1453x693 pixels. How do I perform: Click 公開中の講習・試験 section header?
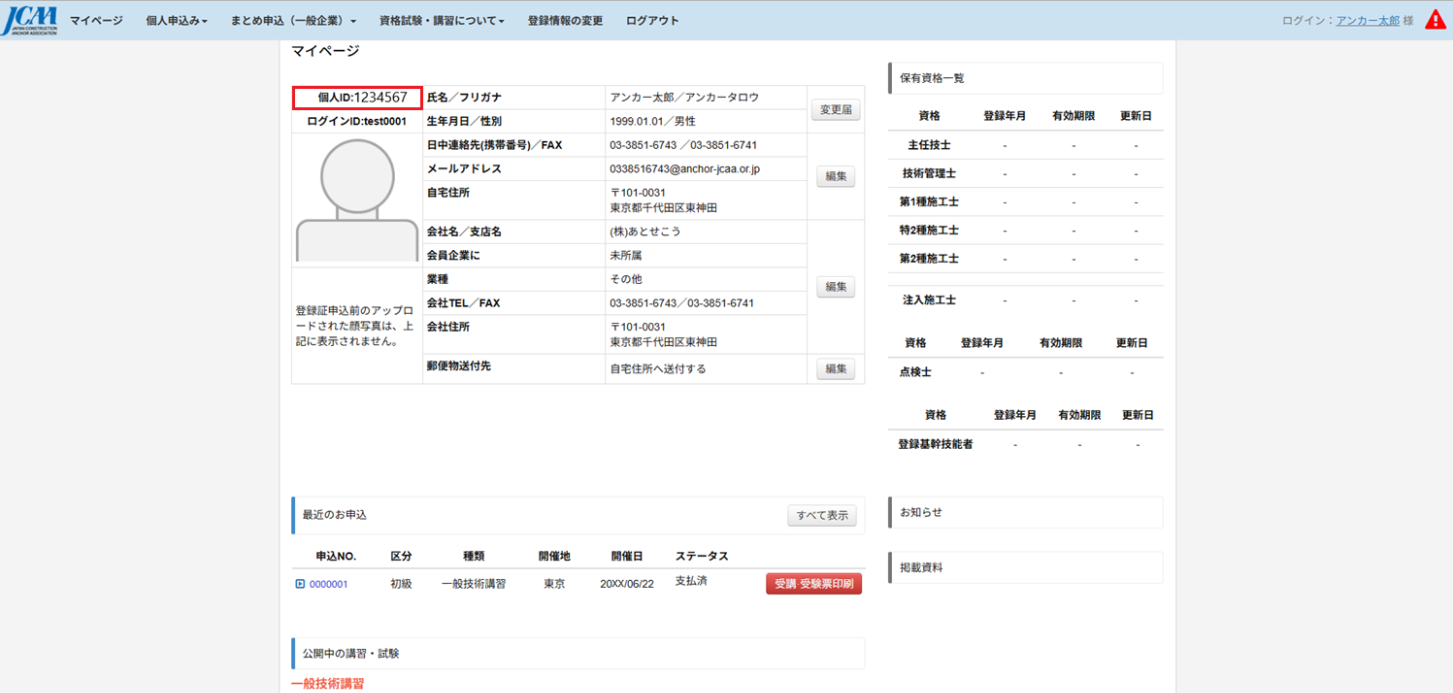[577, 653]
